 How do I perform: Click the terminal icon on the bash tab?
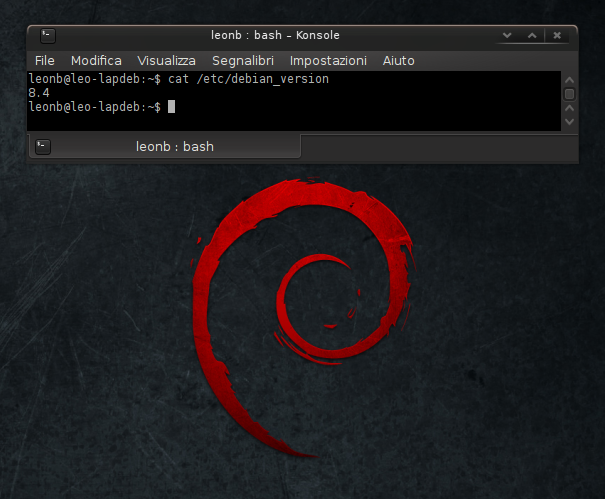coord(43,147)
